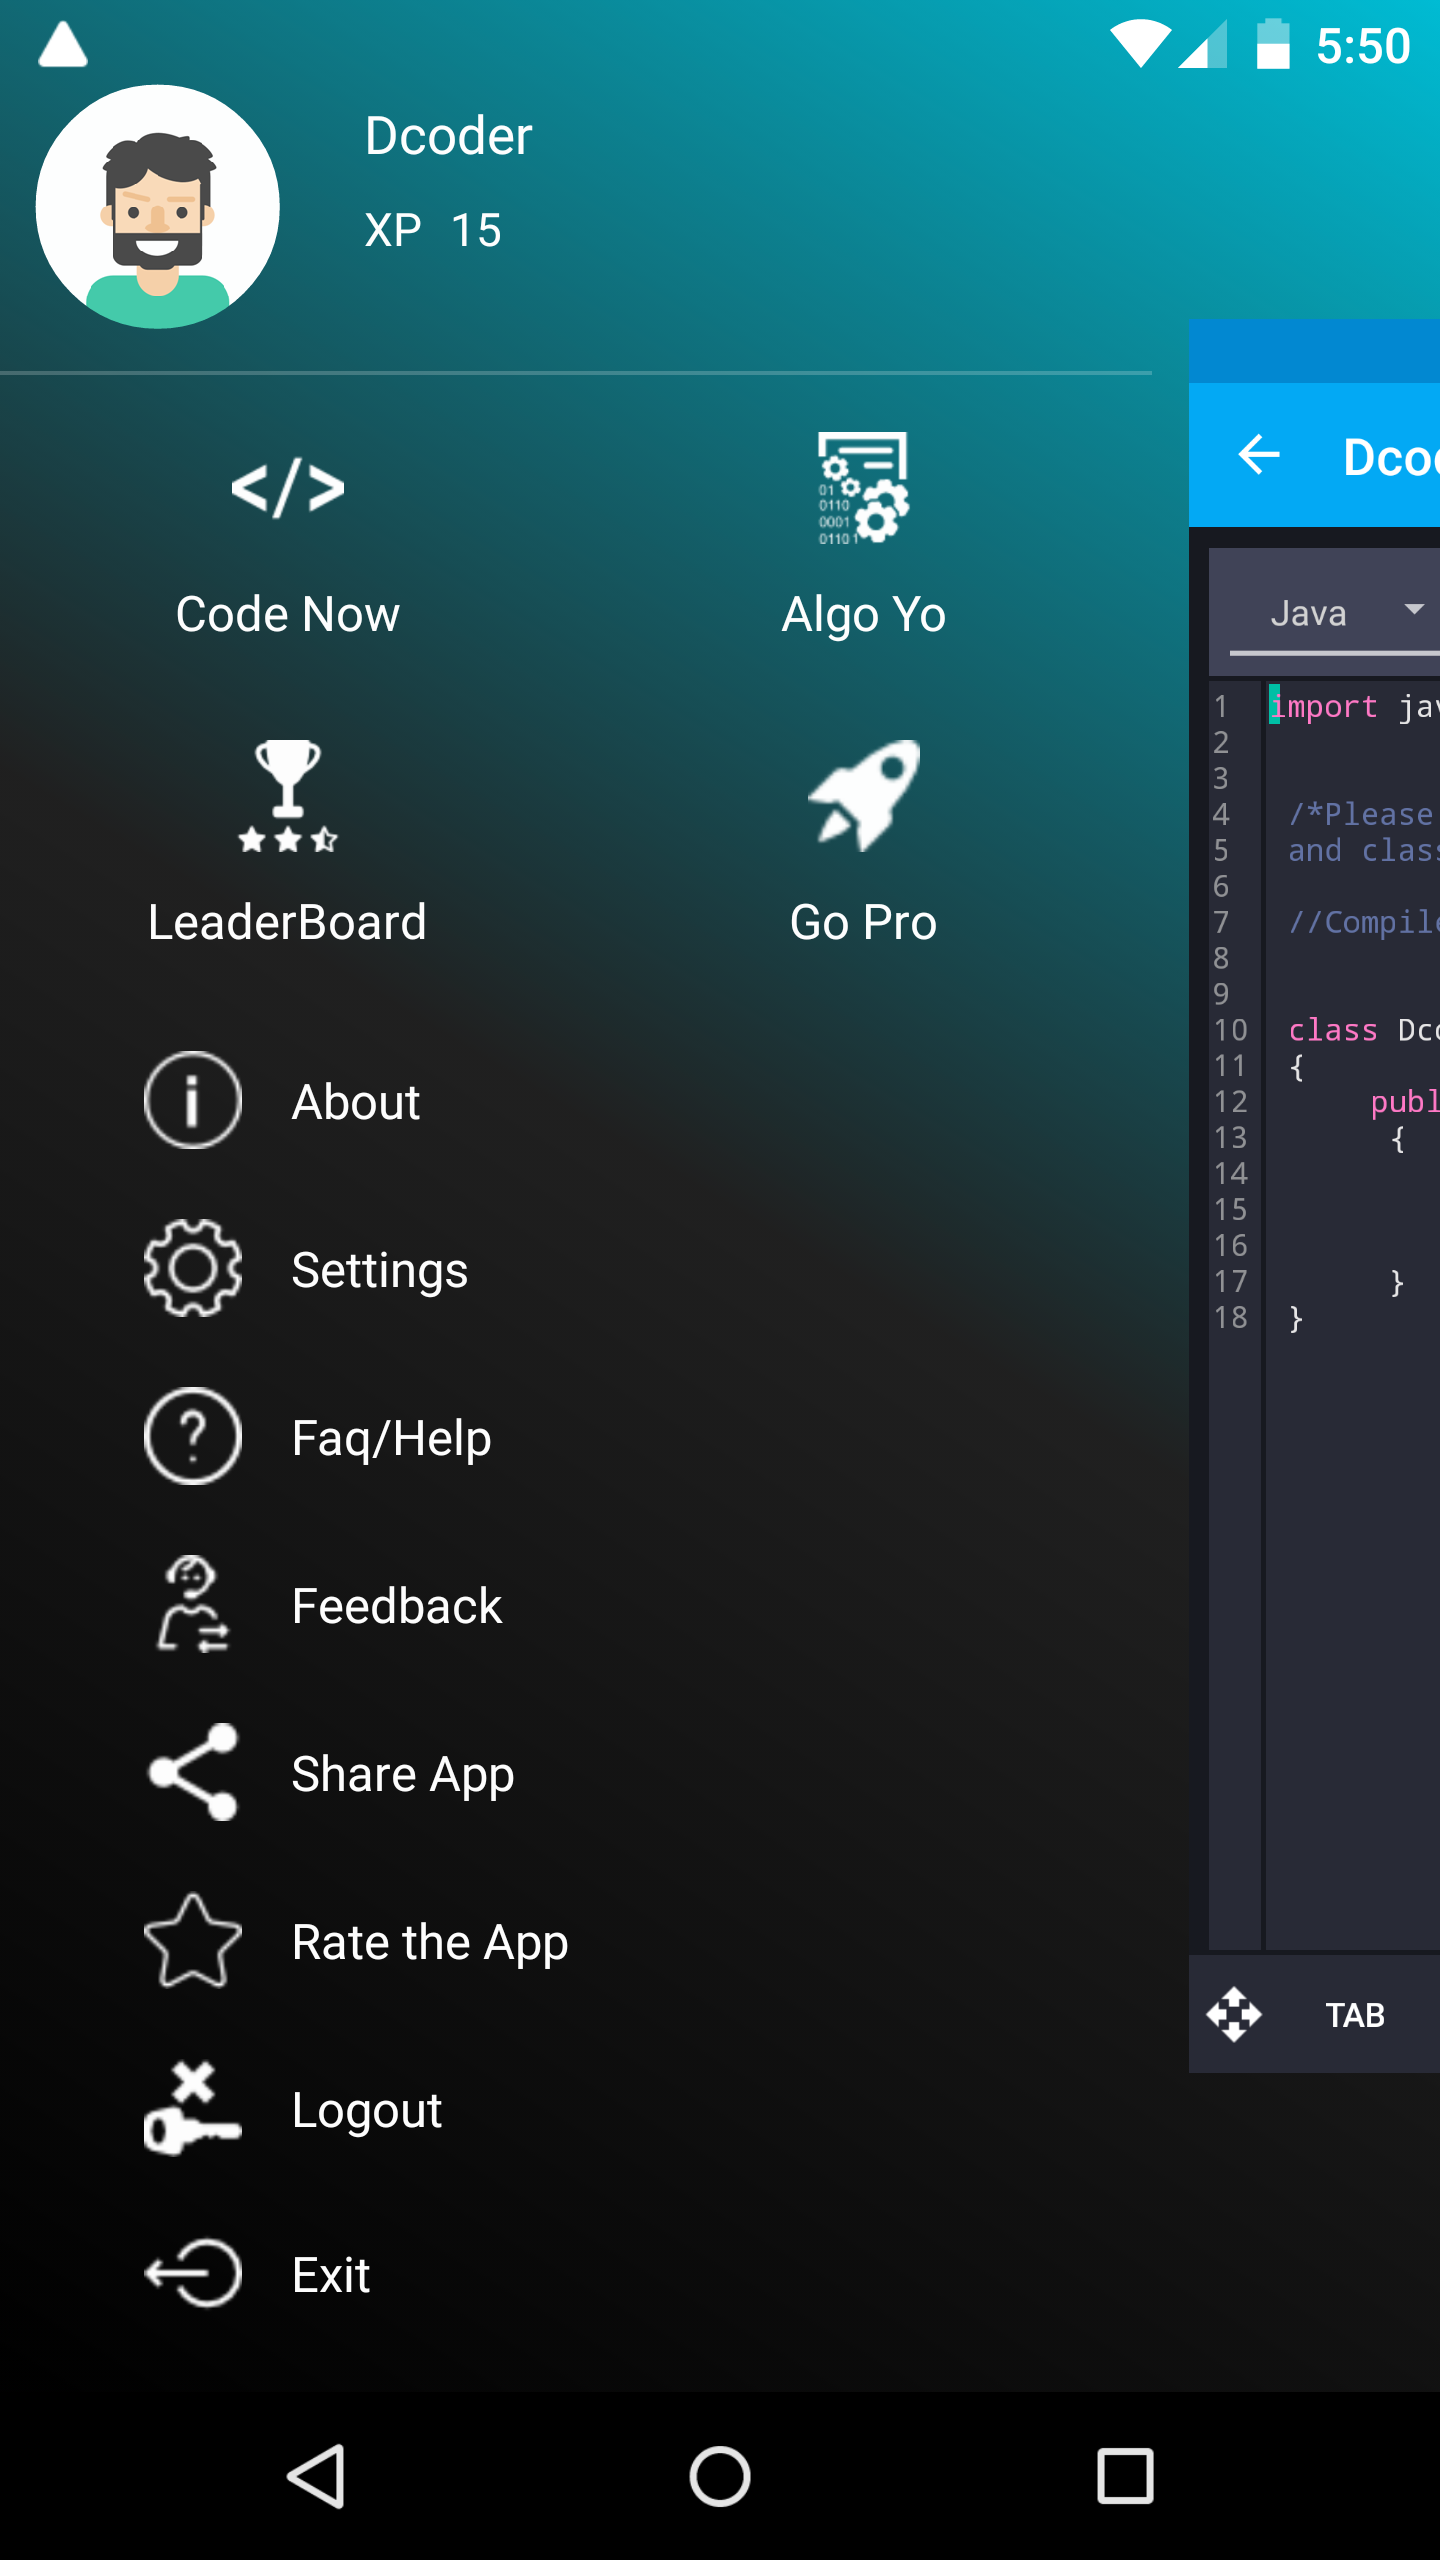This screenshot has height=2560, width=1440.
Task: Tap the Share App icon
Action: (193, 1772)
